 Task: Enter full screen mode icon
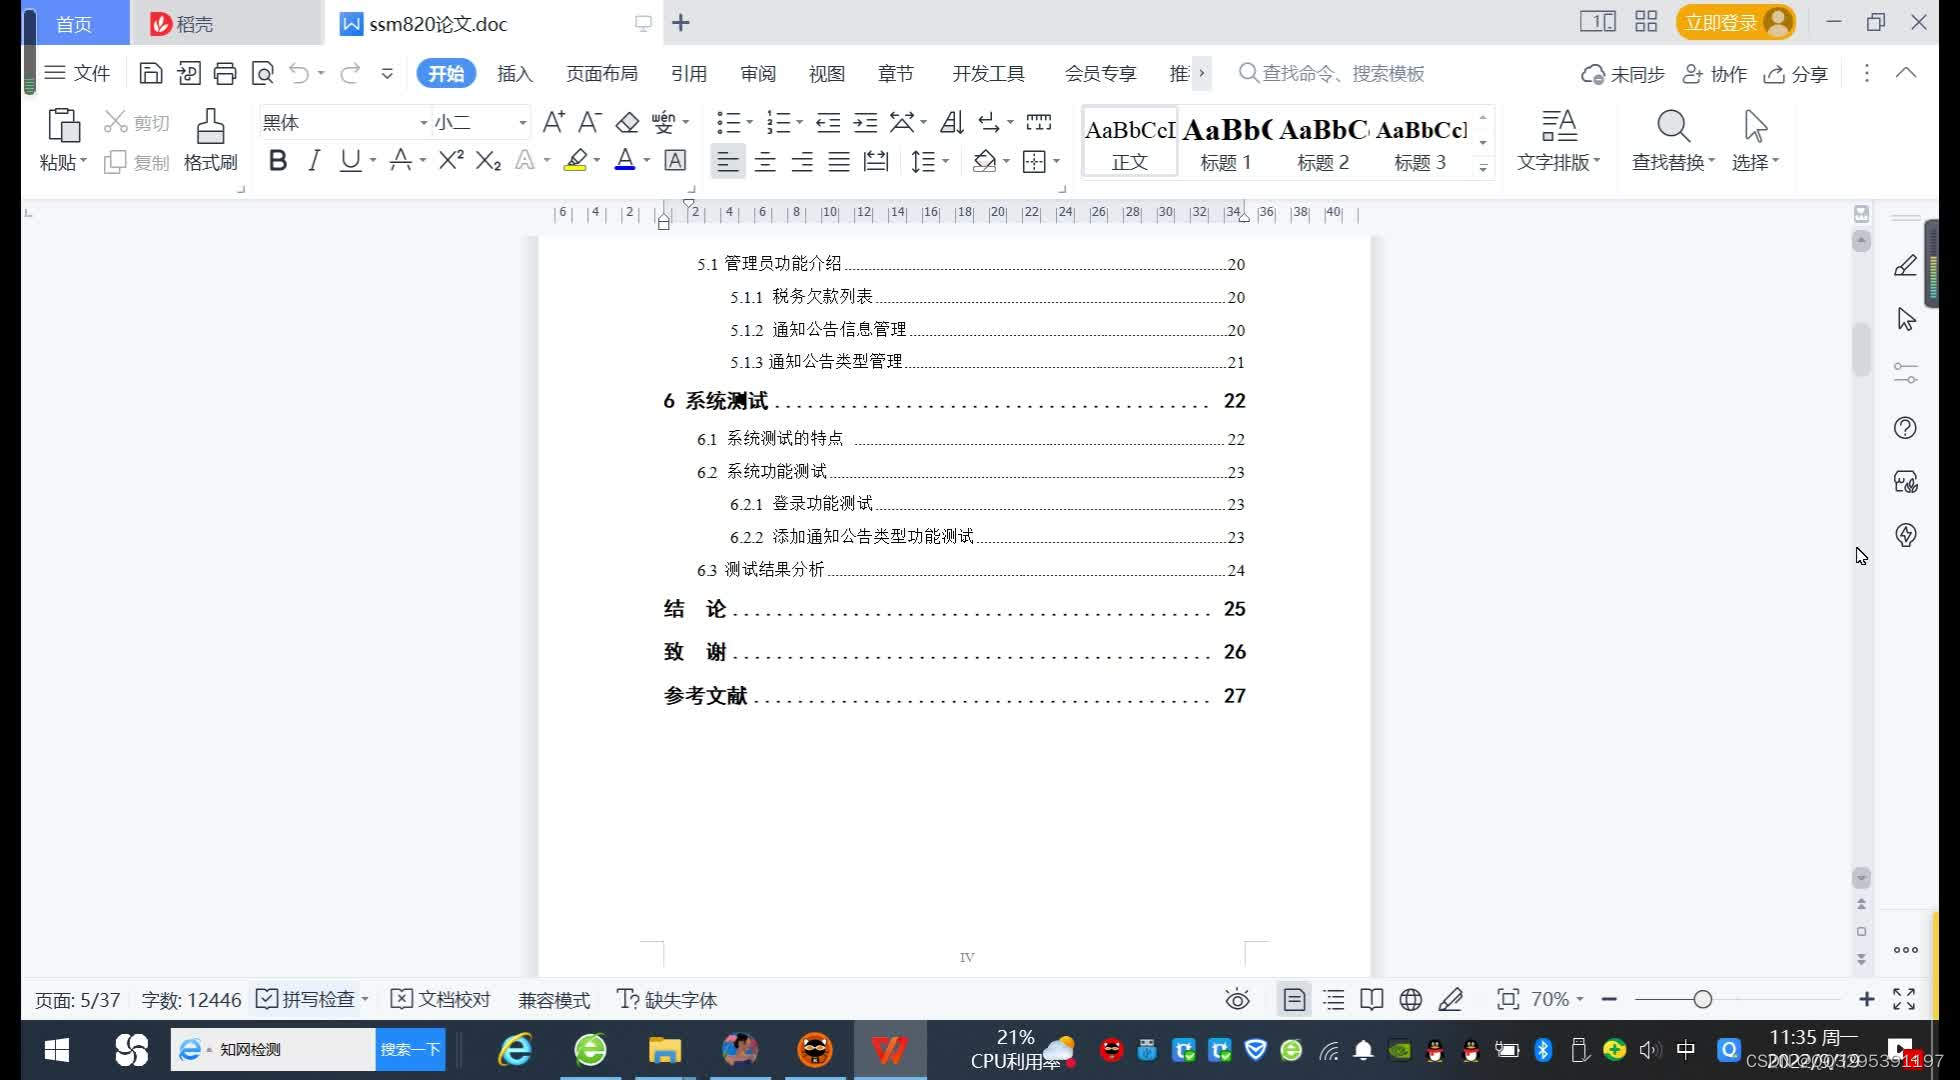click(x=1904, y=999)
